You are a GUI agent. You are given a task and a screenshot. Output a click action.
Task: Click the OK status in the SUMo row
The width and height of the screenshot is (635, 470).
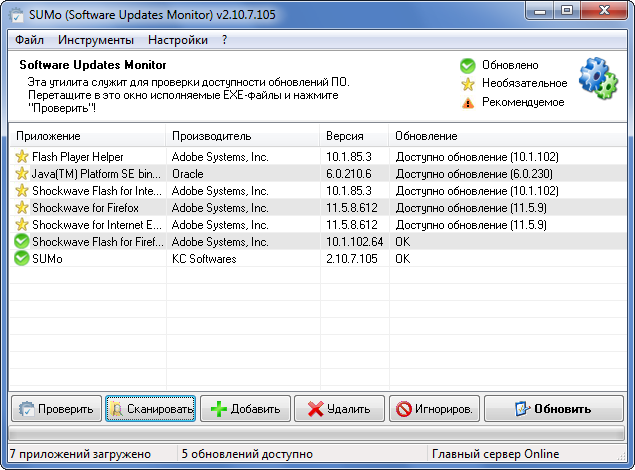tap(403, 259)
